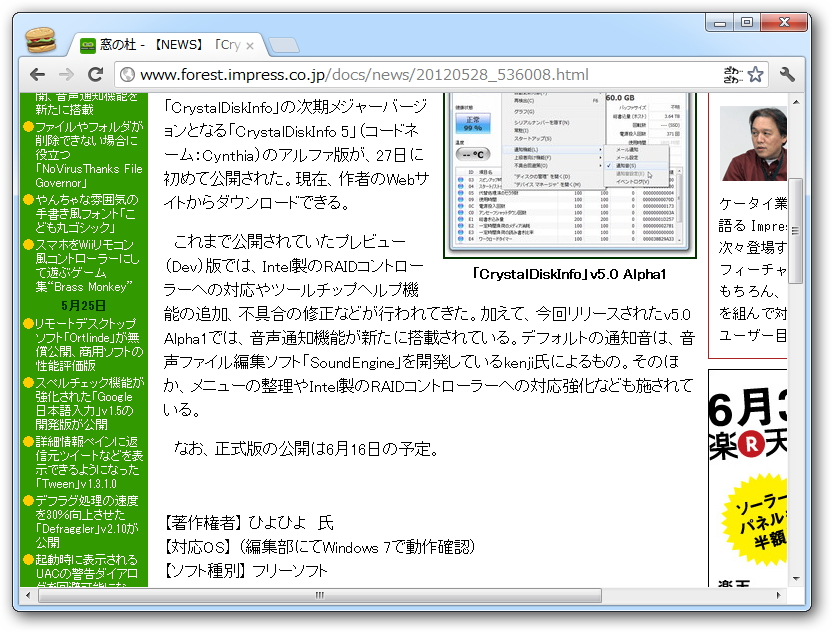
Task: Click the 5月25日 date heading
Action: [83, 306]
